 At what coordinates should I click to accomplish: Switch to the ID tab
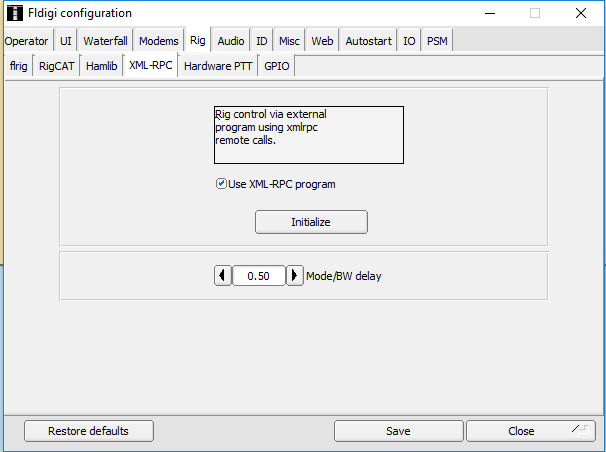coord(262,41)
